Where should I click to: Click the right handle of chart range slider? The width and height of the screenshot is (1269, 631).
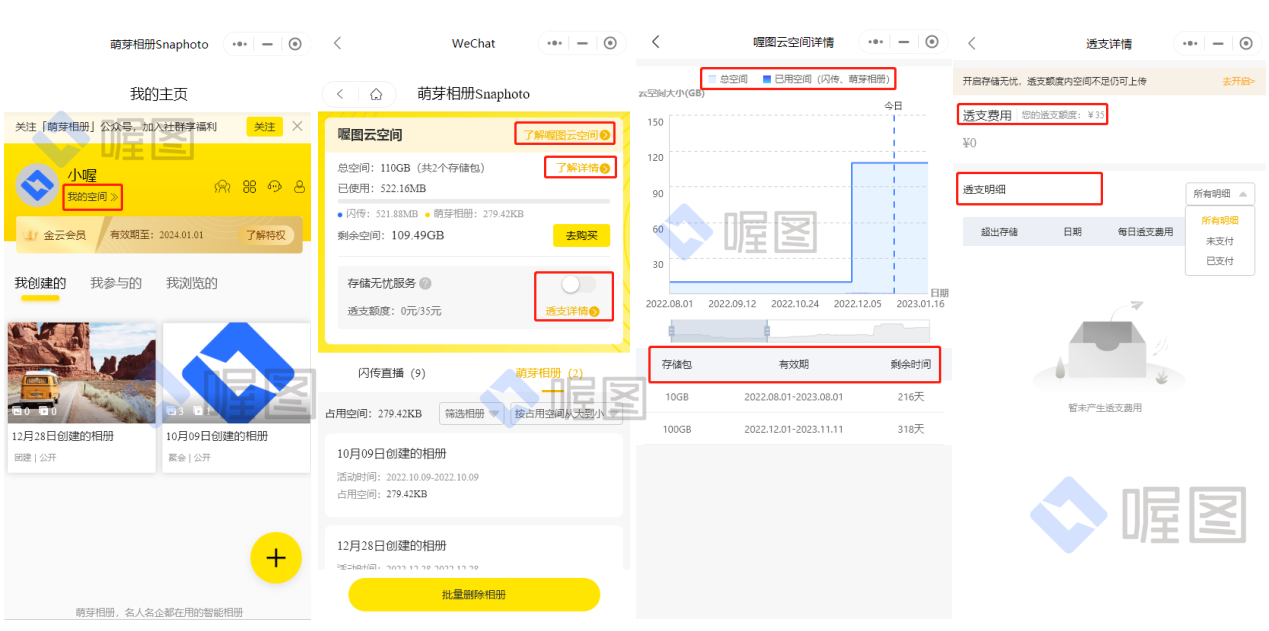click(x=766, y=331)
